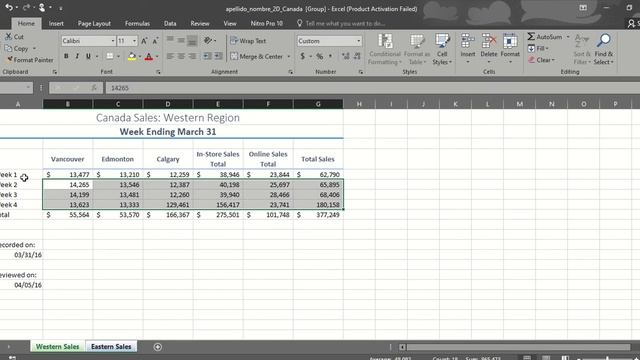Viewport: 640px width, 360px height.
Task: Click Decrease Indent icon
Action: (207, 56)
